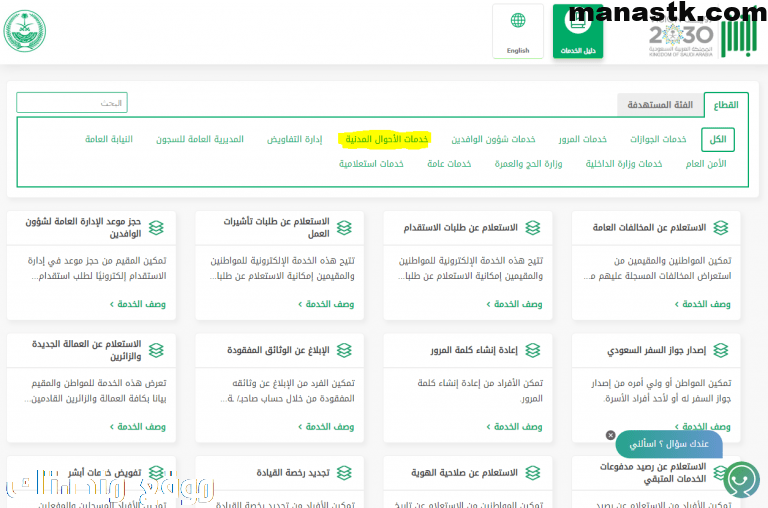Viewport: 768px width, 508px height.
Task: Switch to the الفئة المستهدفة tab
Action: click(x=660, y=105)
